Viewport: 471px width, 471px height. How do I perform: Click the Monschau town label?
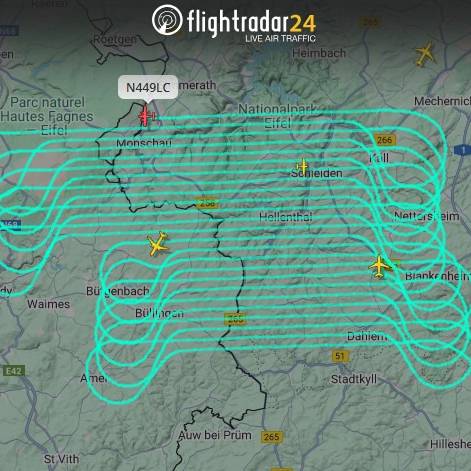point(144,144)
